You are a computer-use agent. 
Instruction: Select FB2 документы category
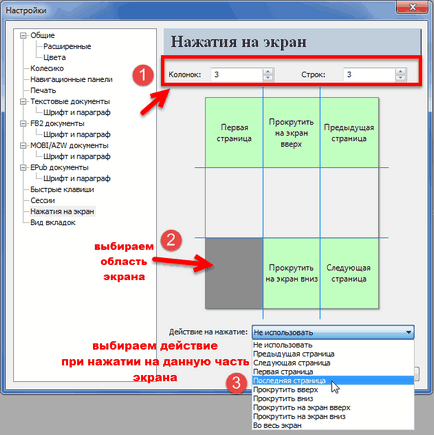[57, 123]
